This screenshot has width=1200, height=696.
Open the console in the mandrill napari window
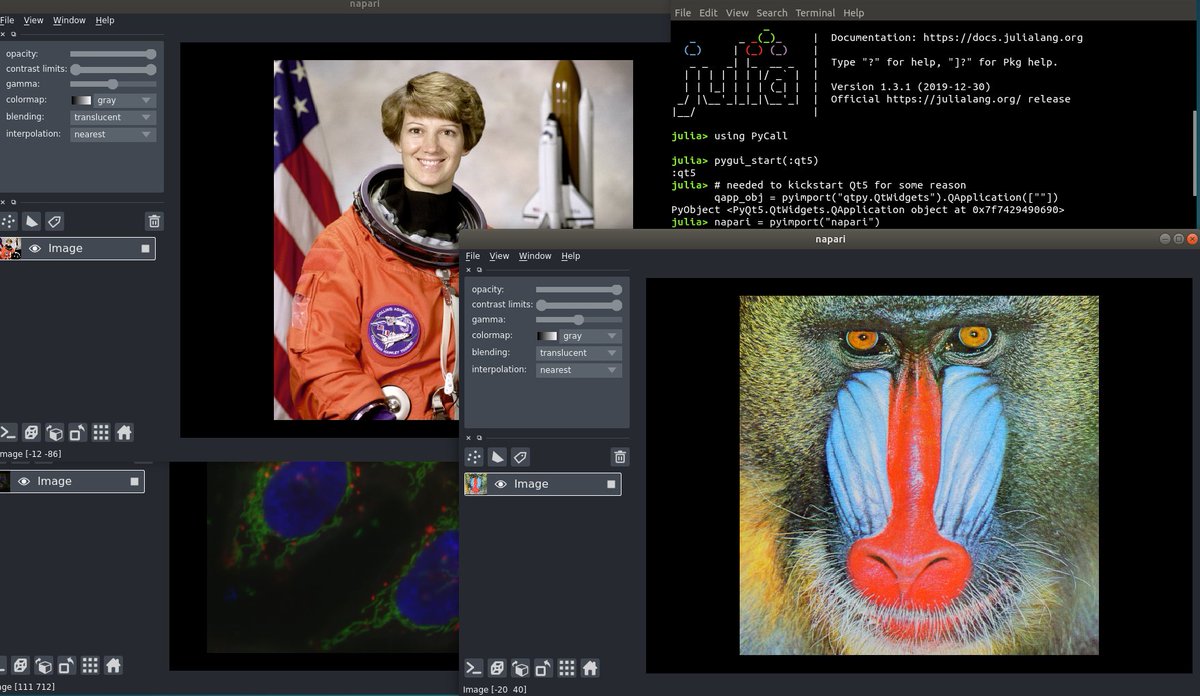pyautogui.click(x=474, y=668)
